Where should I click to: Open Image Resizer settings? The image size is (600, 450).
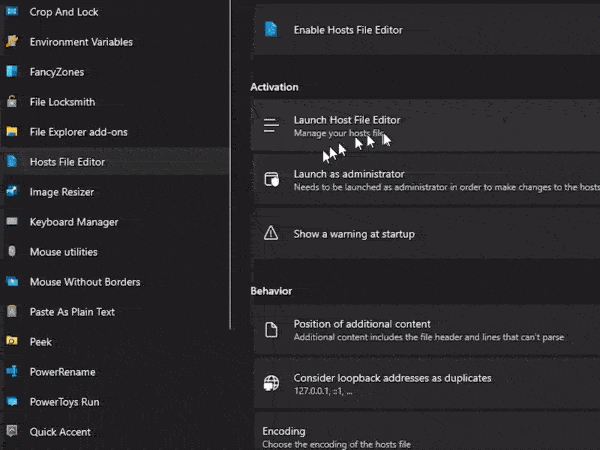(115, 191)
